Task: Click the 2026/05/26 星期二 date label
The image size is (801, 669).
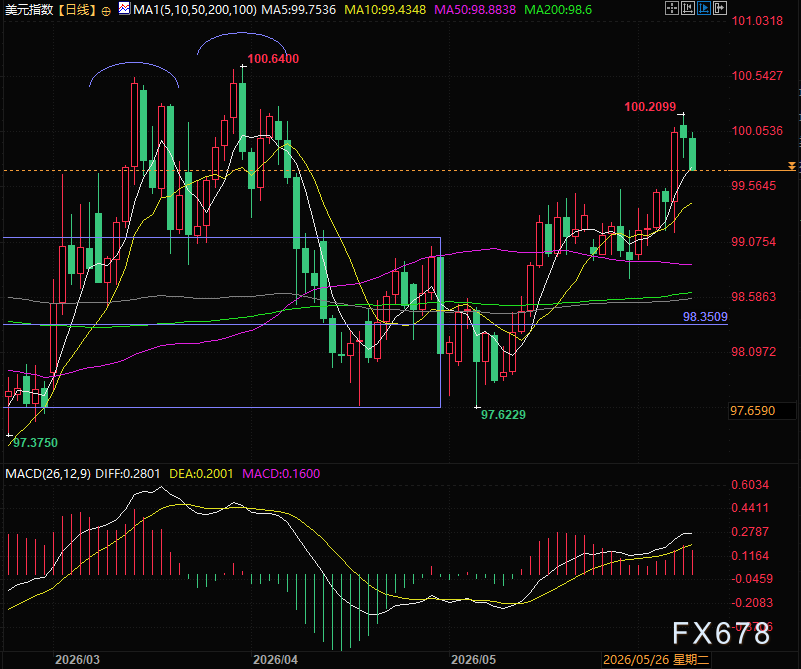Action: 656,660
